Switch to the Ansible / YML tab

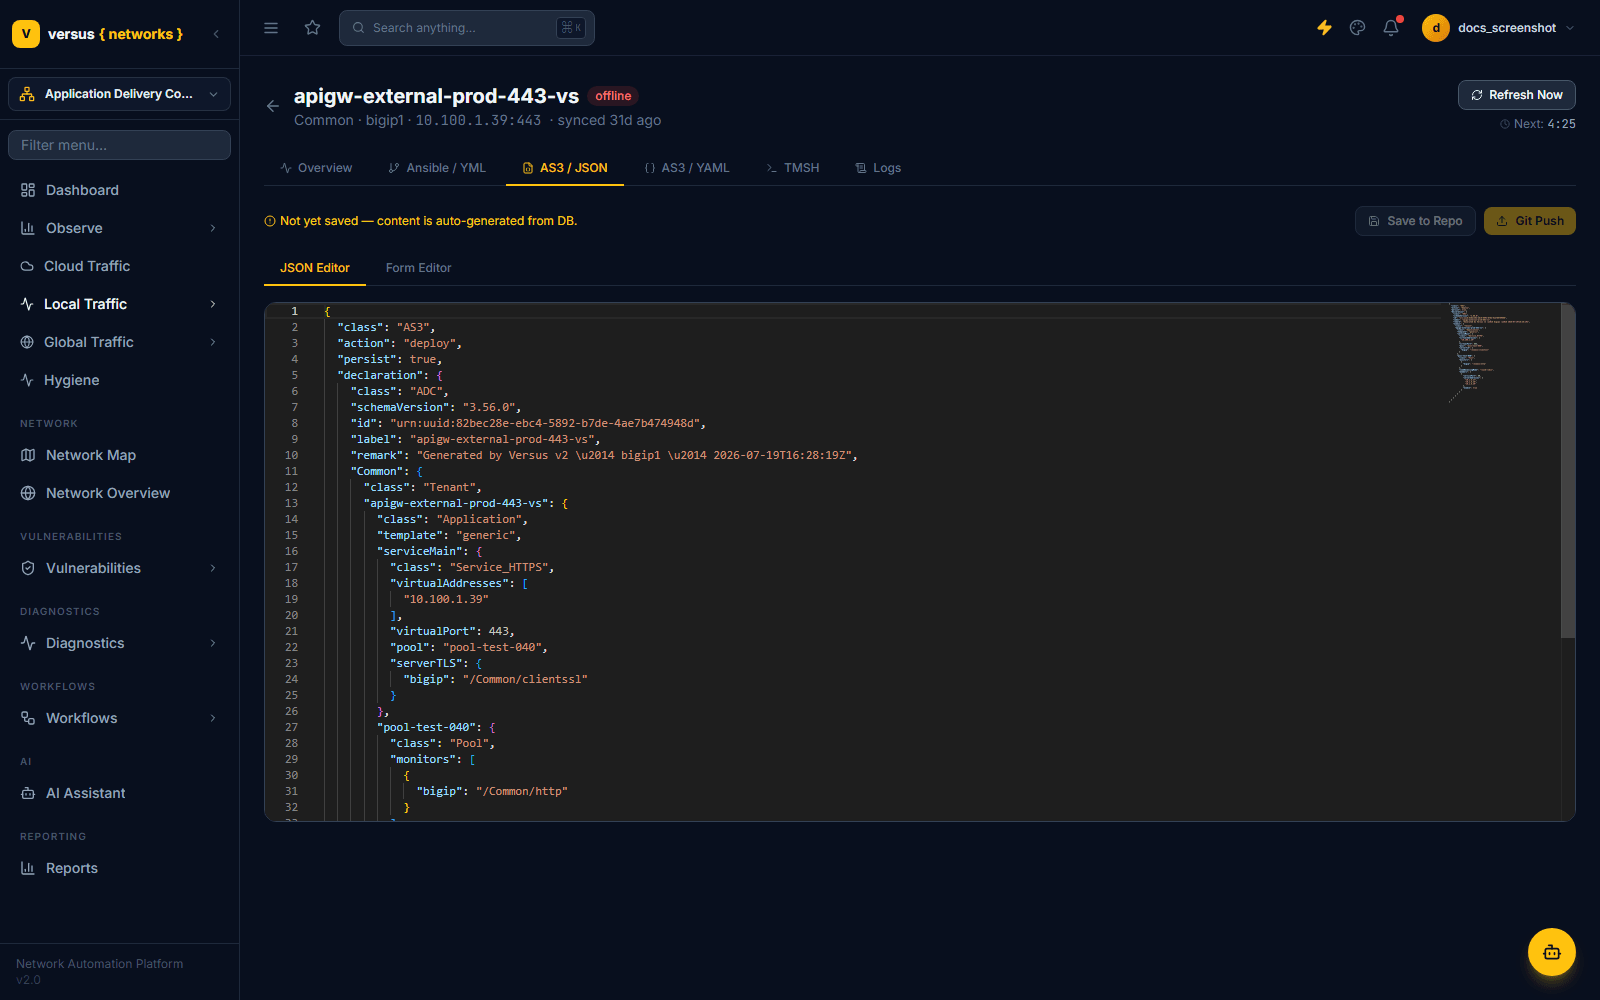(437, 168)
